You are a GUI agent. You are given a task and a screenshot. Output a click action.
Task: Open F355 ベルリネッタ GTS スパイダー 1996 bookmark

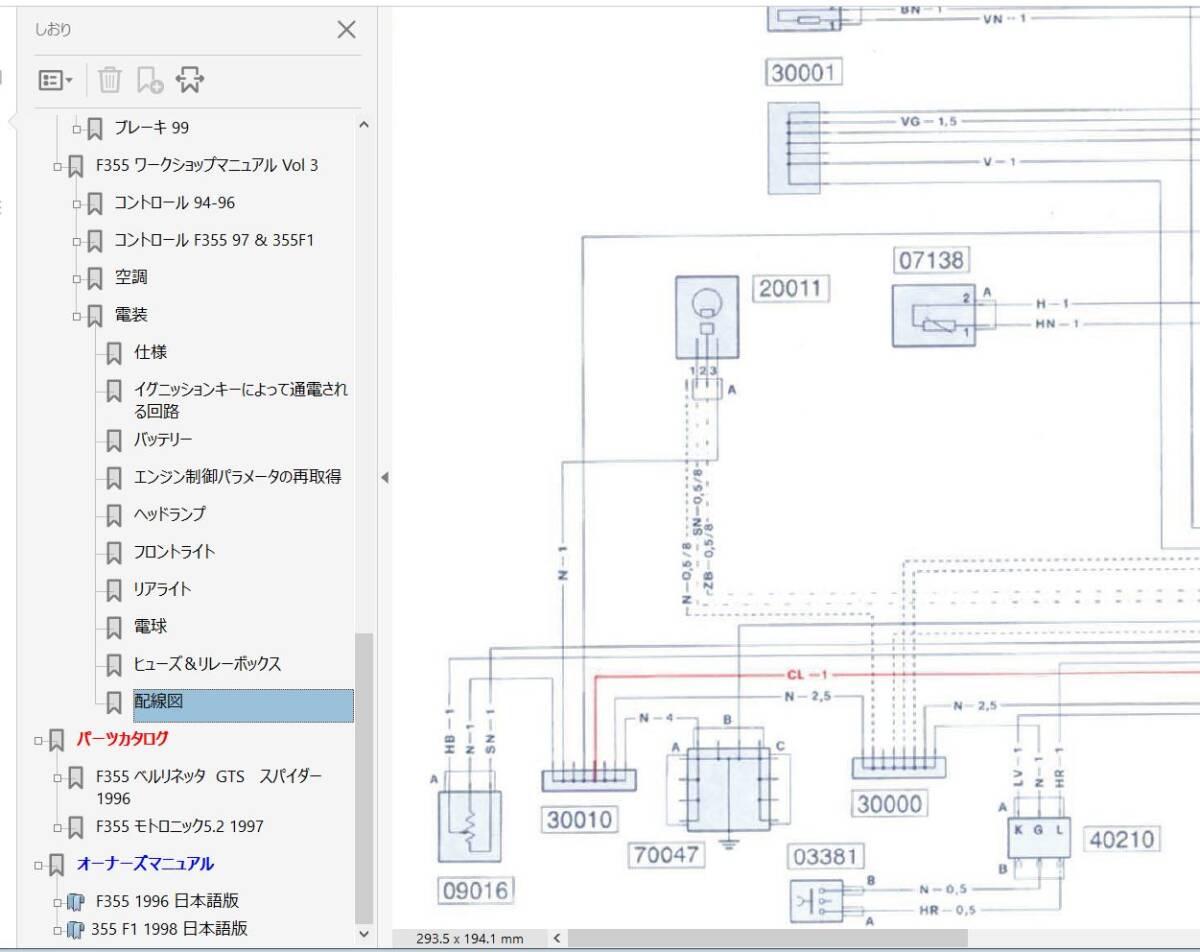pos(210,787)
